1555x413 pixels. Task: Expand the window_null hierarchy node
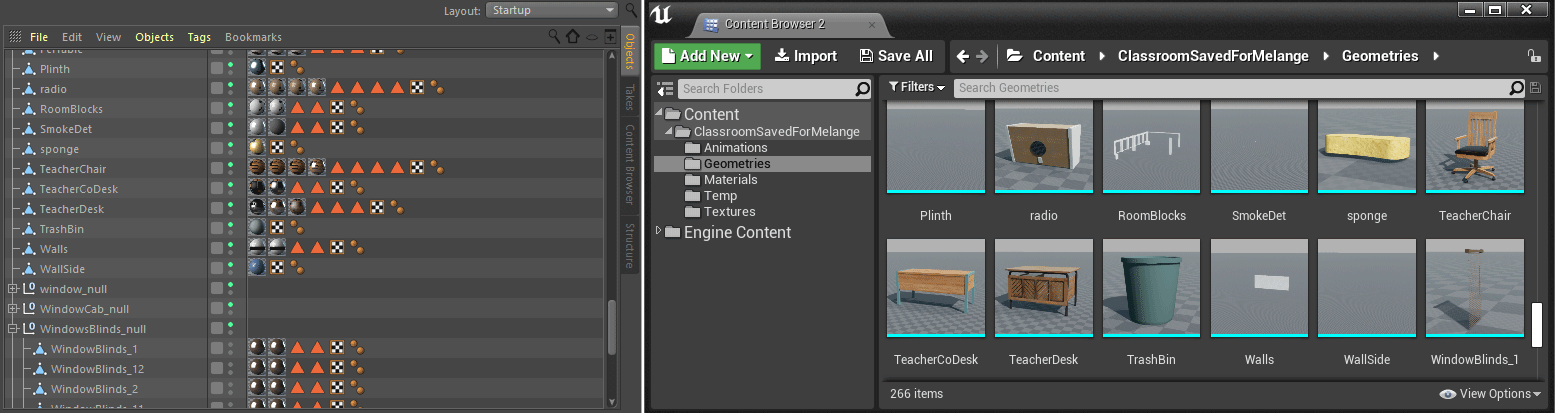point(13,289)
